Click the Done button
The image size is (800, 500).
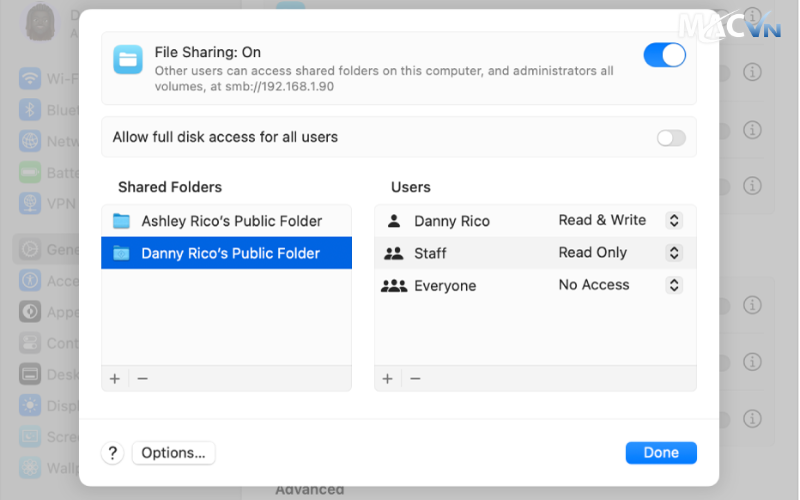tap(661, 453)
